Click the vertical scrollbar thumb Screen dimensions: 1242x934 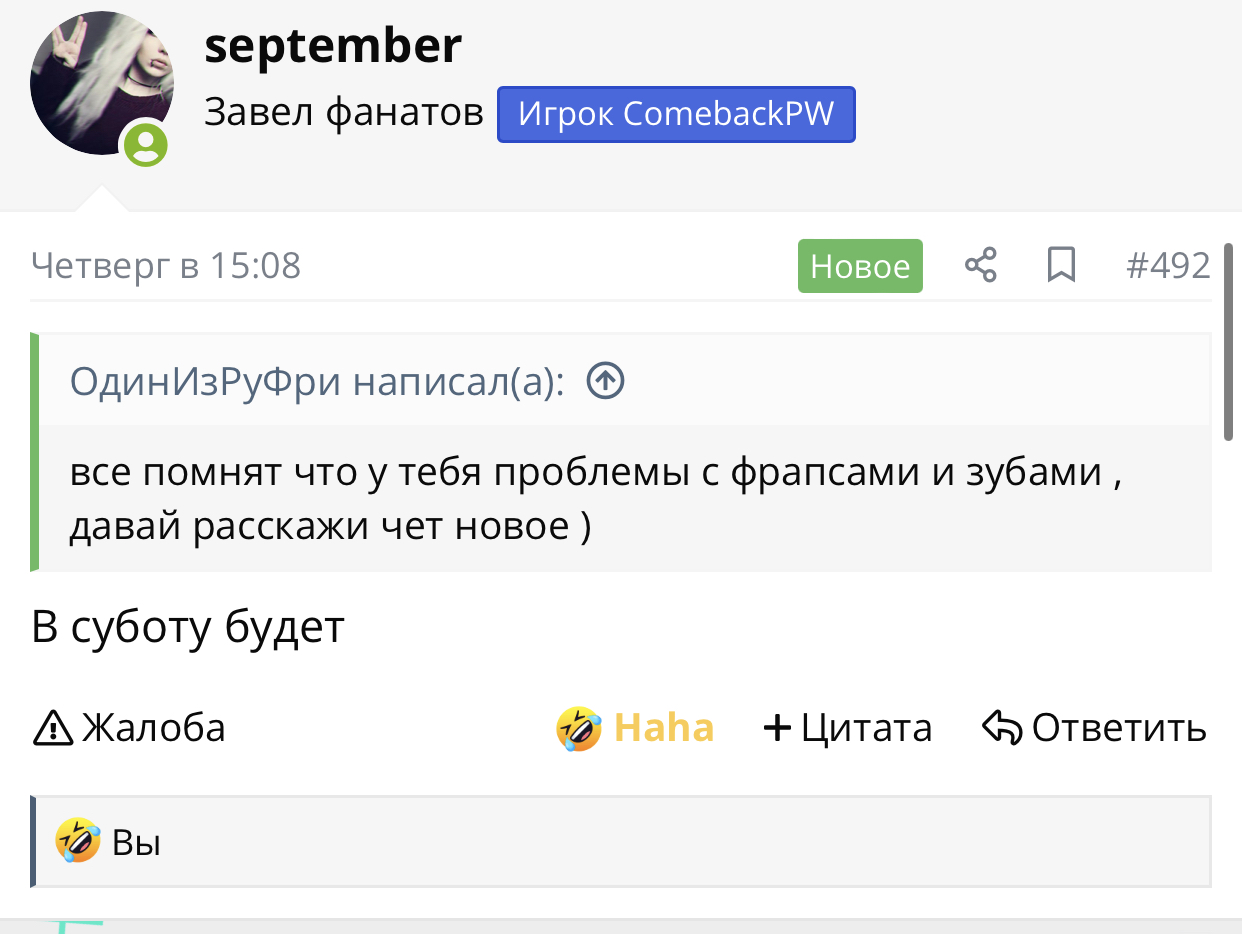[x=1229, y=350]
